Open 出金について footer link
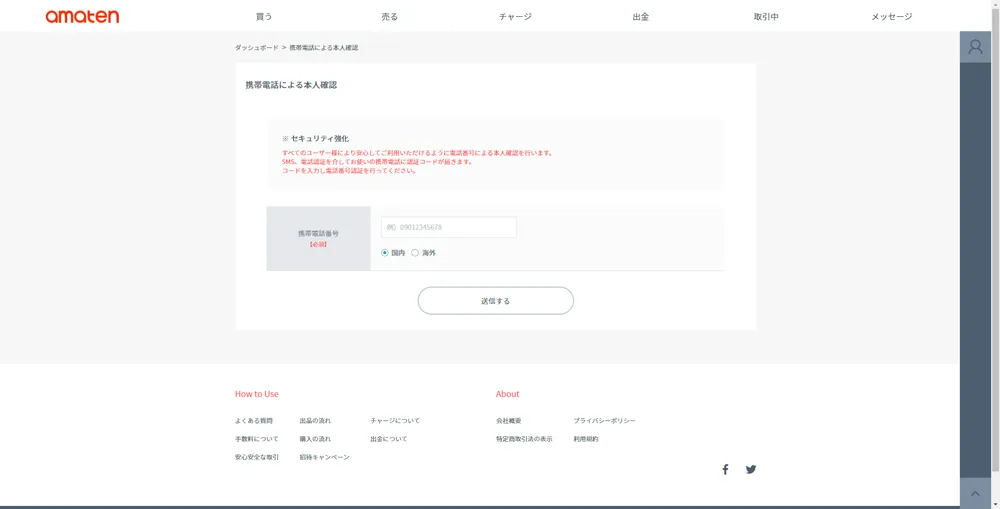The image size is (1000, 509). point(388,439)
